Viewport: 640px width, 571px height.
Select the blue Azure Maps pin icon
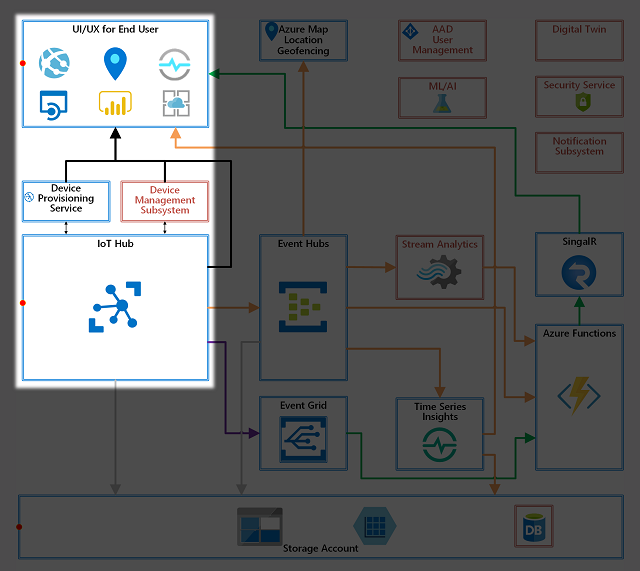point(115,64)
